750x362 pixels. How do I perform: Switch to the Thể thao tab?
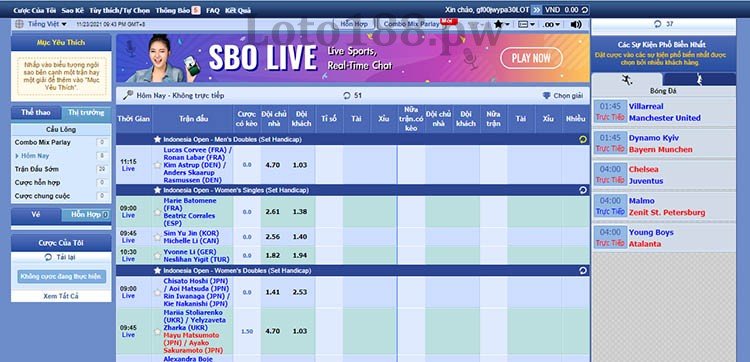(x=36, y=113)
